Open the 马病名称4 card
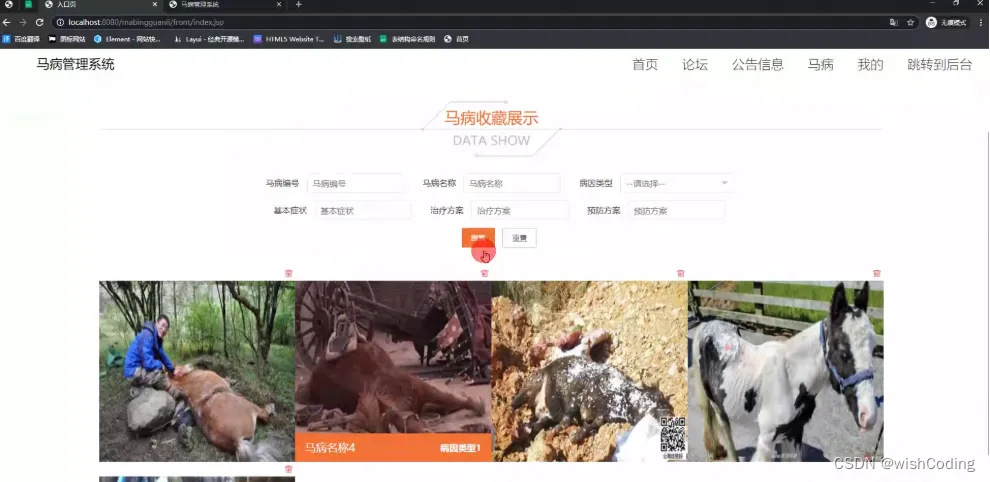 pos(393,371)
